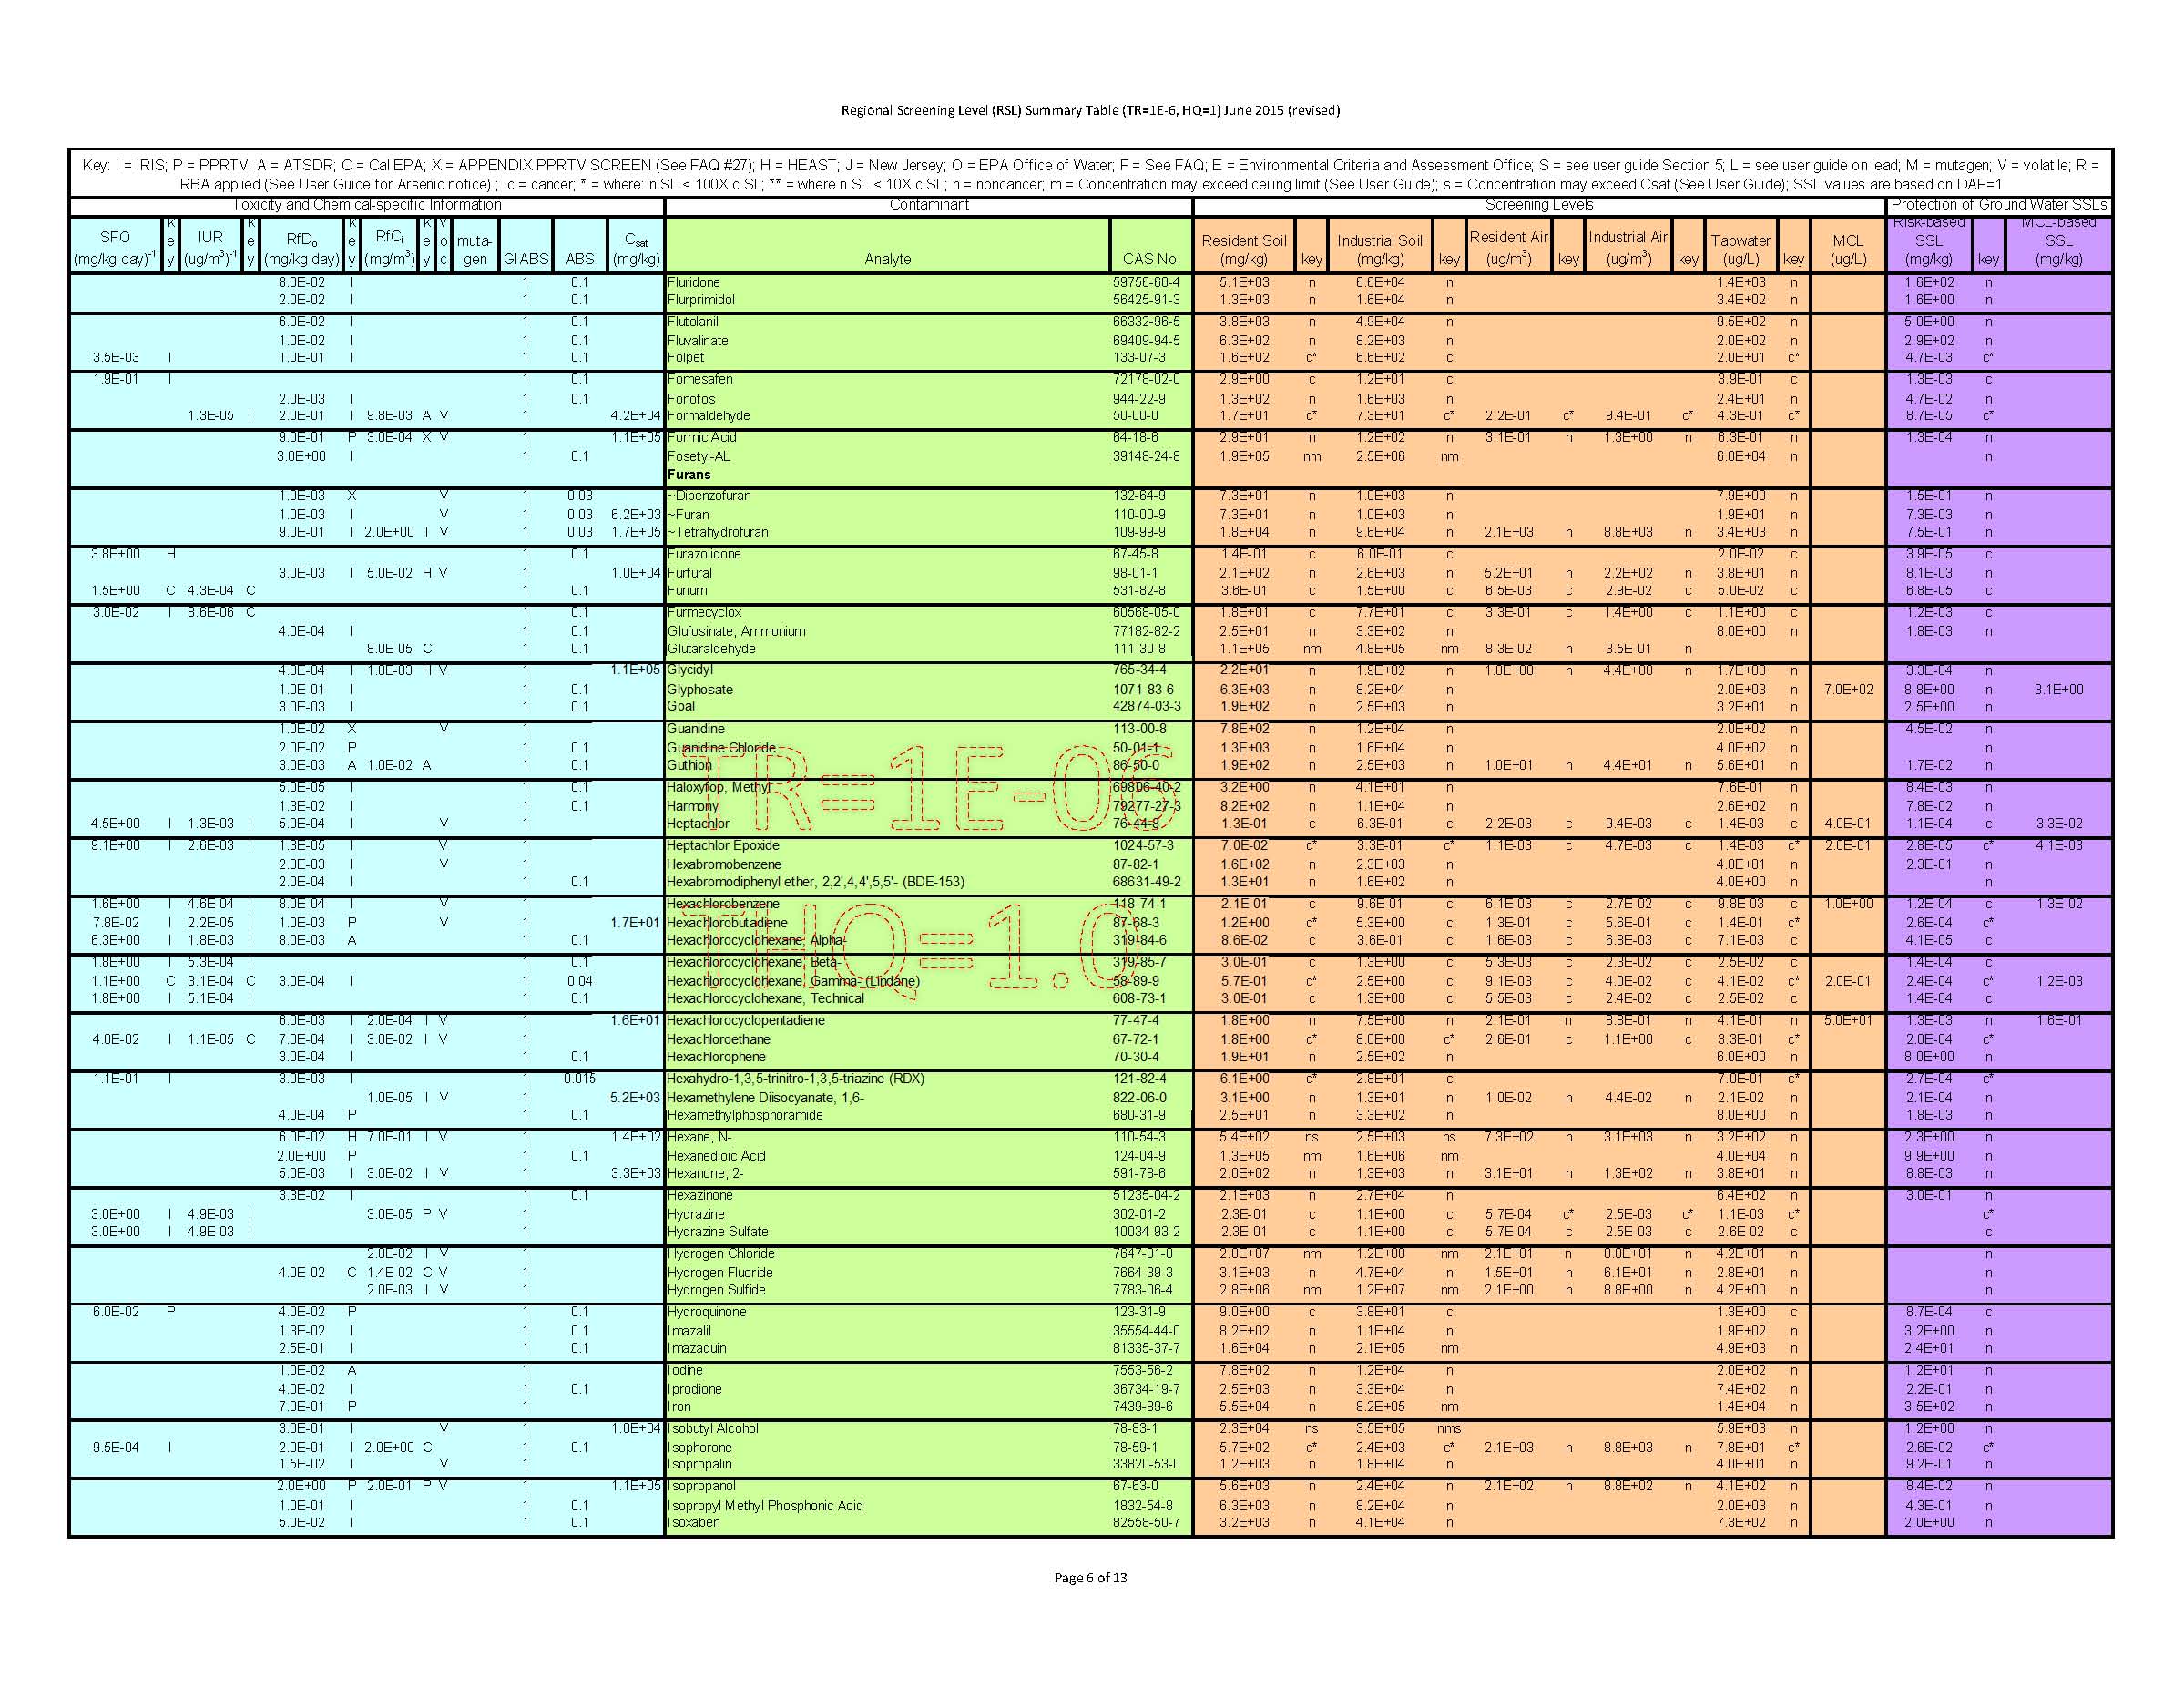Click the 'SFO' column header
Screen dimensions: 2184x1688
pos(115,237)
